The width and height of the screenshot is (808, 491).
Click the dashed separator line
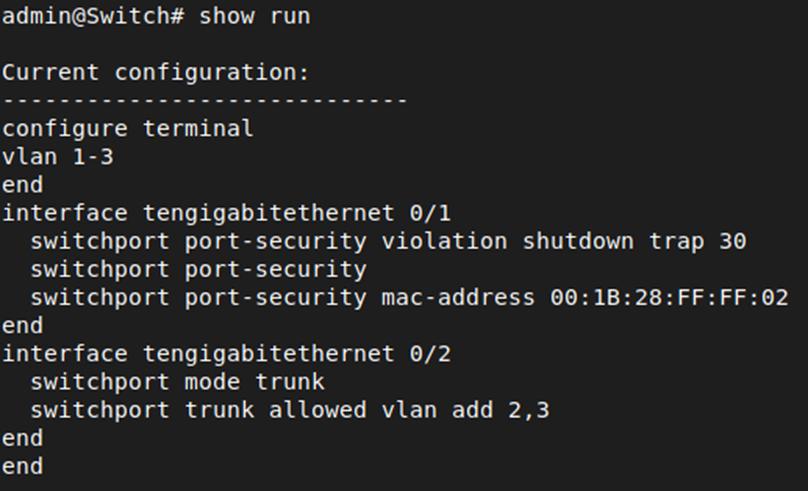point(204,101)
